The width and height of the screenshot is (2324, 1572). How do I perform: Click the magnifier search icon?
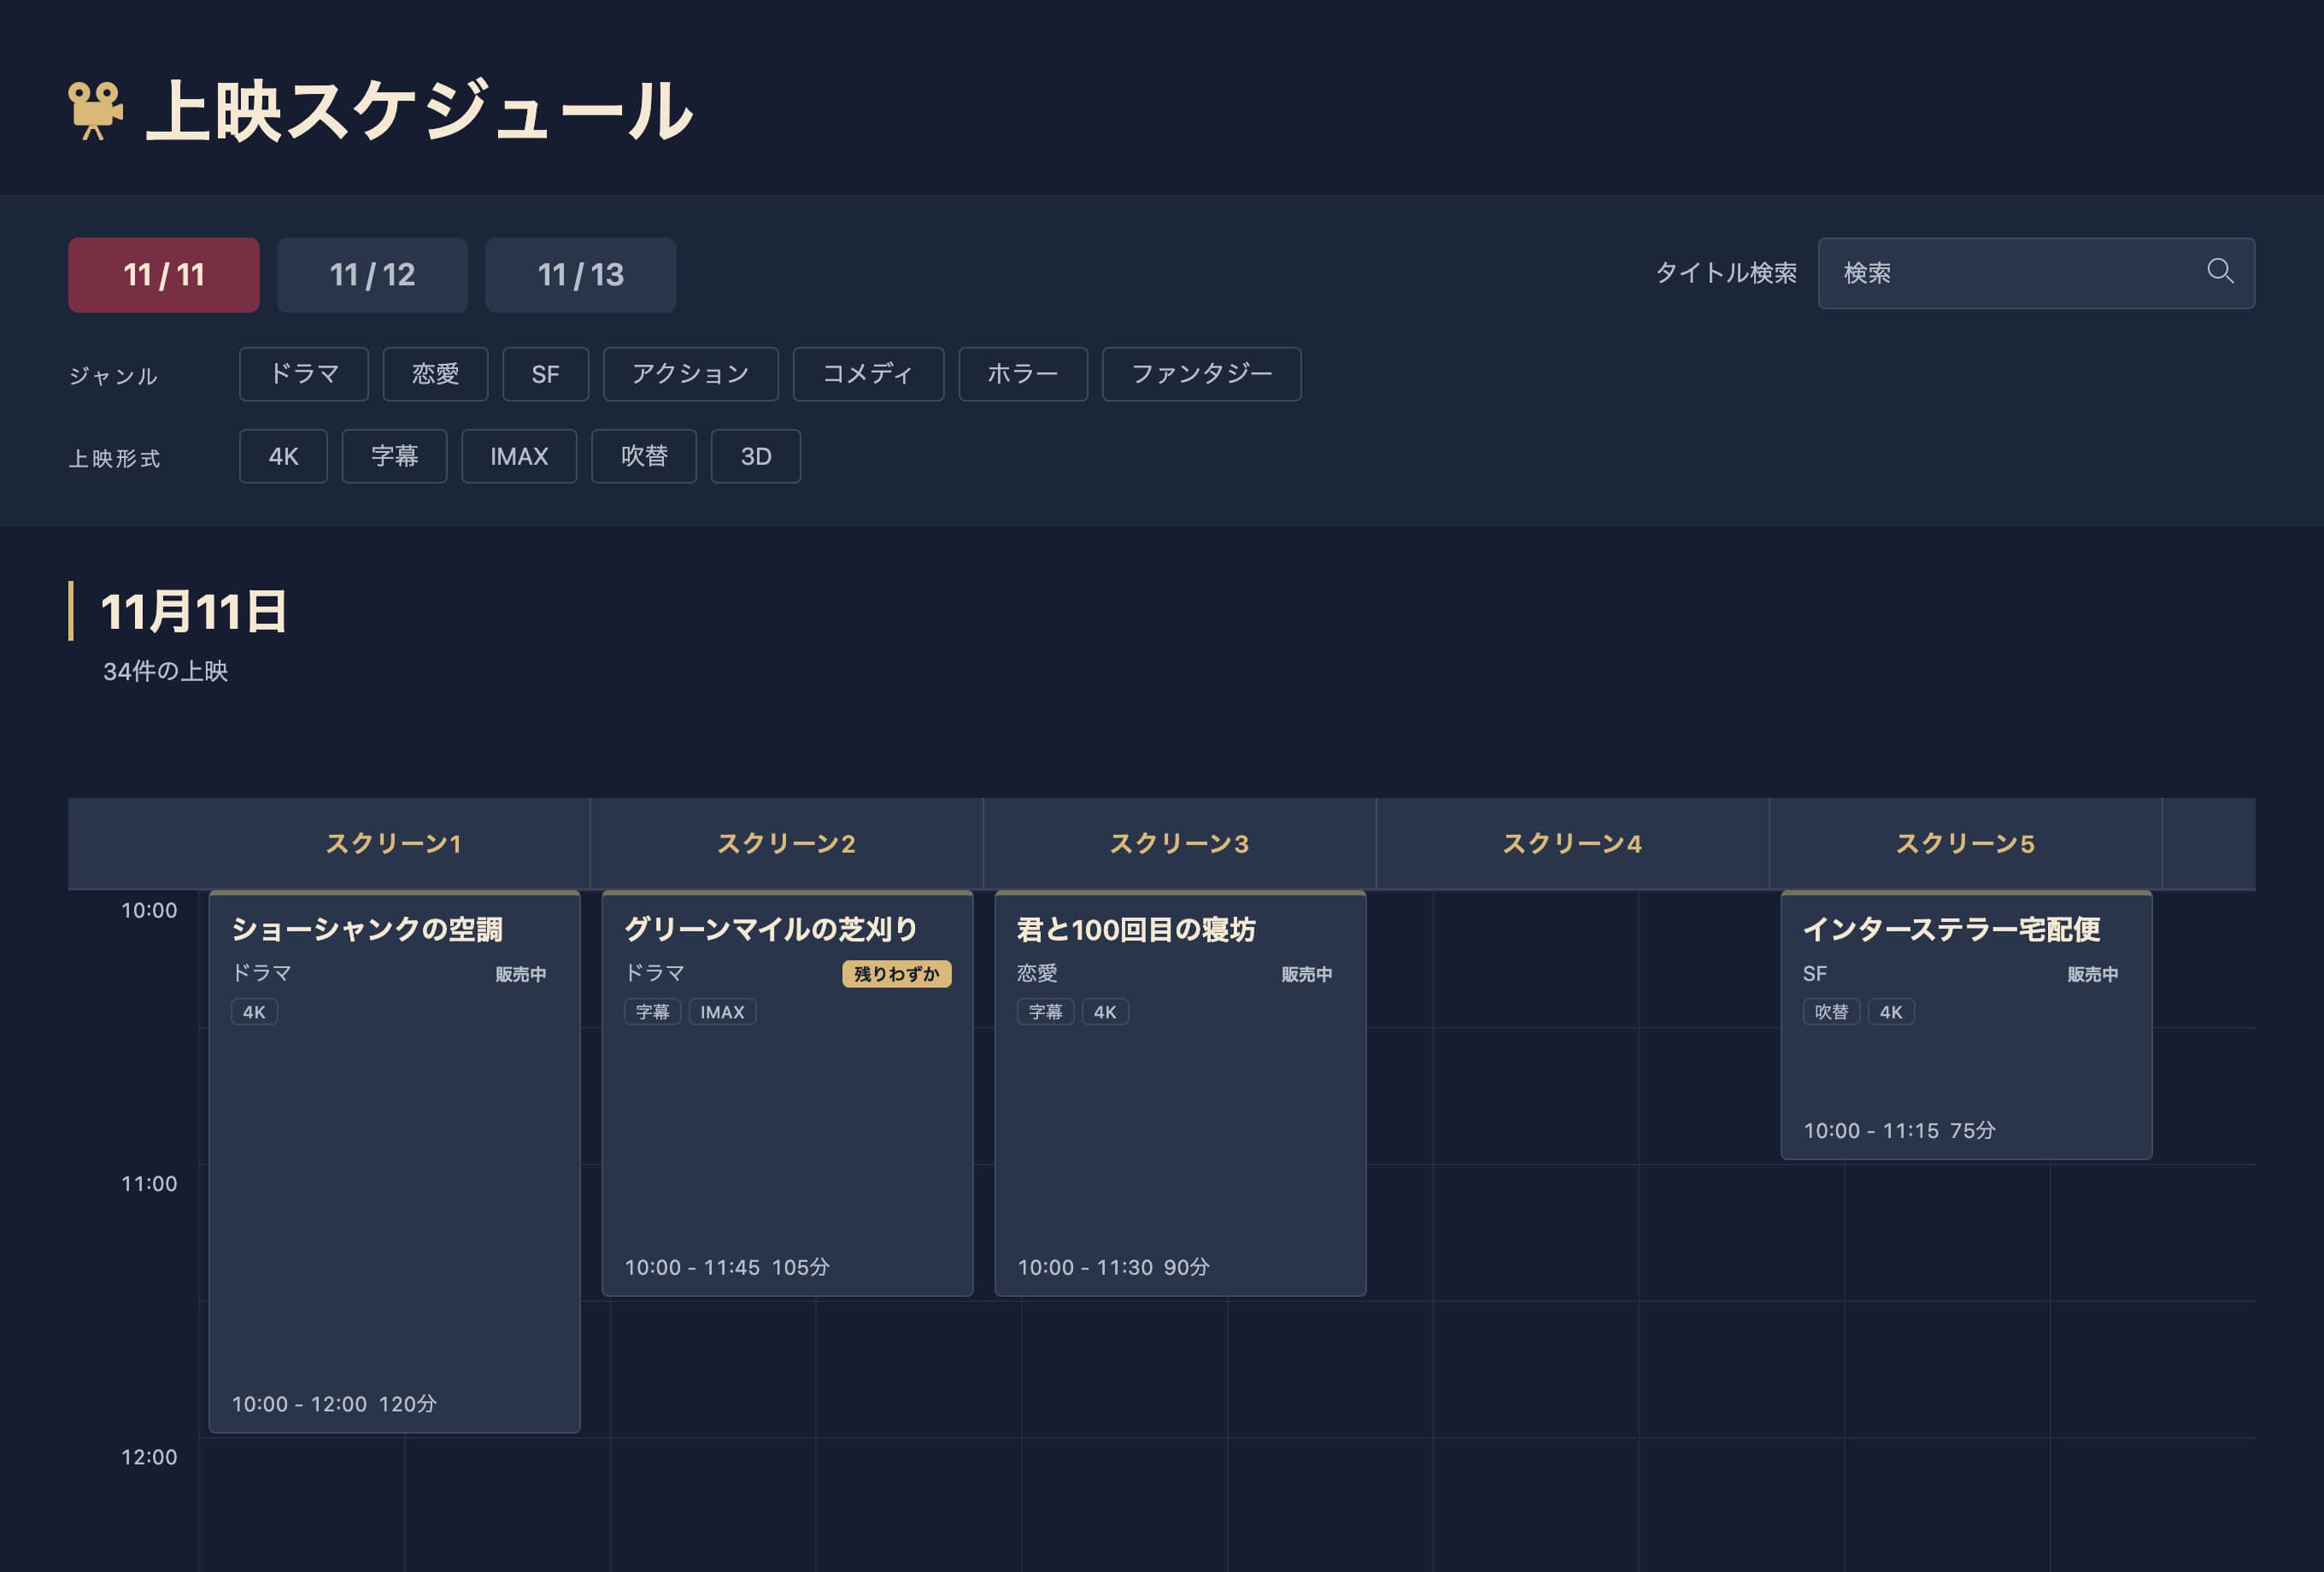[x=2220, y=271]
